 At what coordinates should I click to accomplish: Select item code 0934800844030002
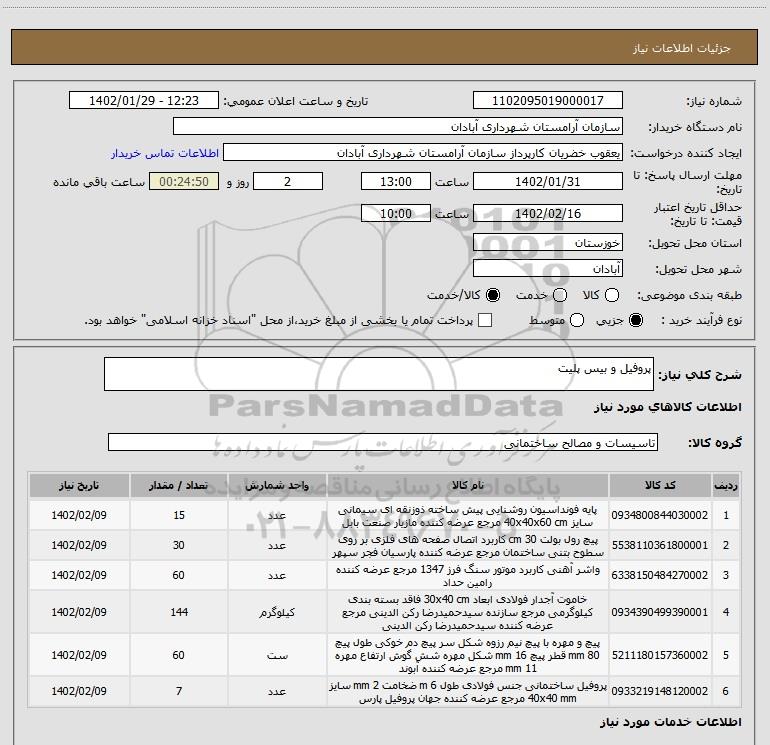coord(660,515)
